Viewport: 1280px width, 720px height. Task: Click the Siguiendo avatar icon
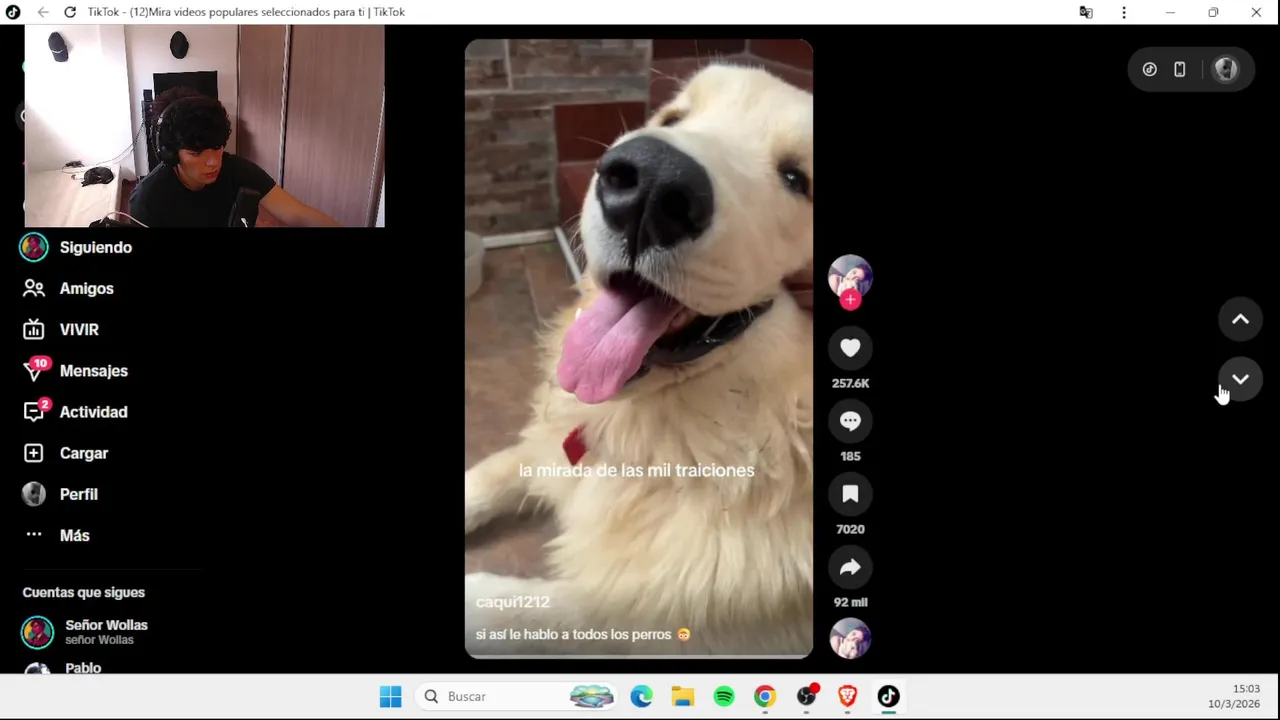[34, 247]
